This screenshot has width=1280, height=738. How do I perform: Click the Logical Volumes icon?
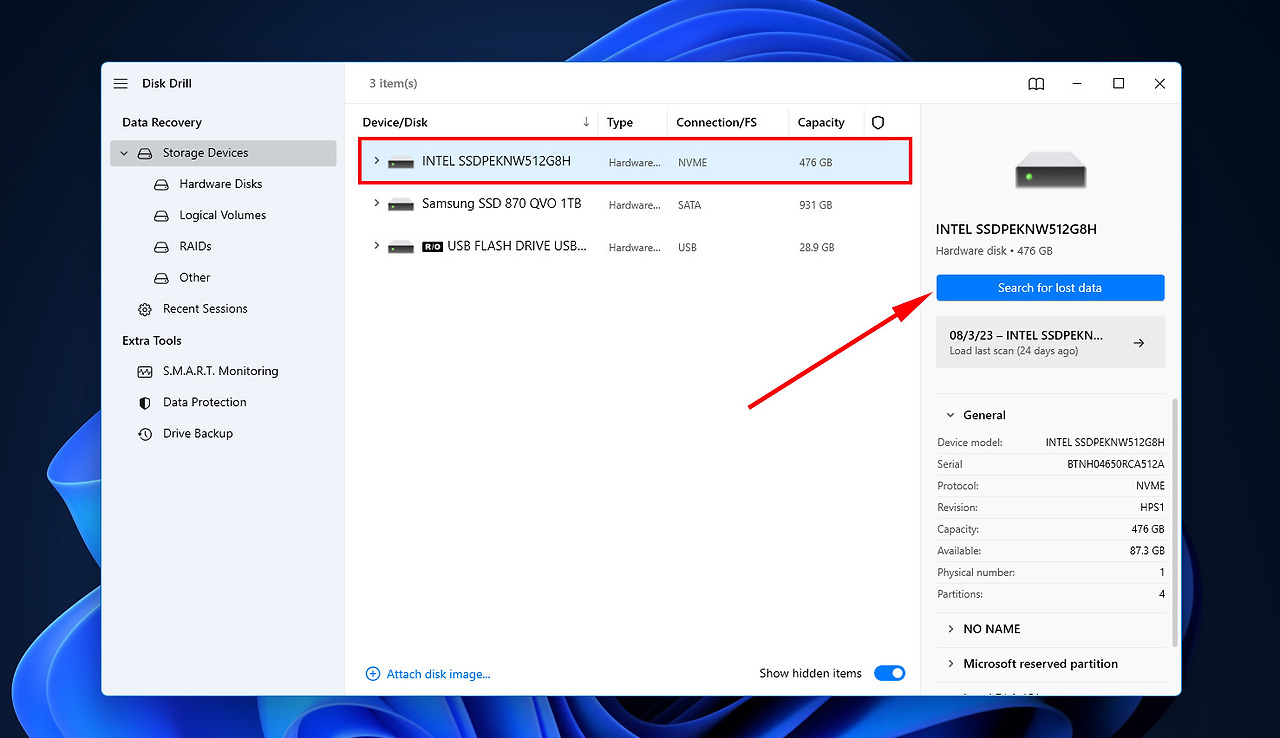(x=161, y=215)
